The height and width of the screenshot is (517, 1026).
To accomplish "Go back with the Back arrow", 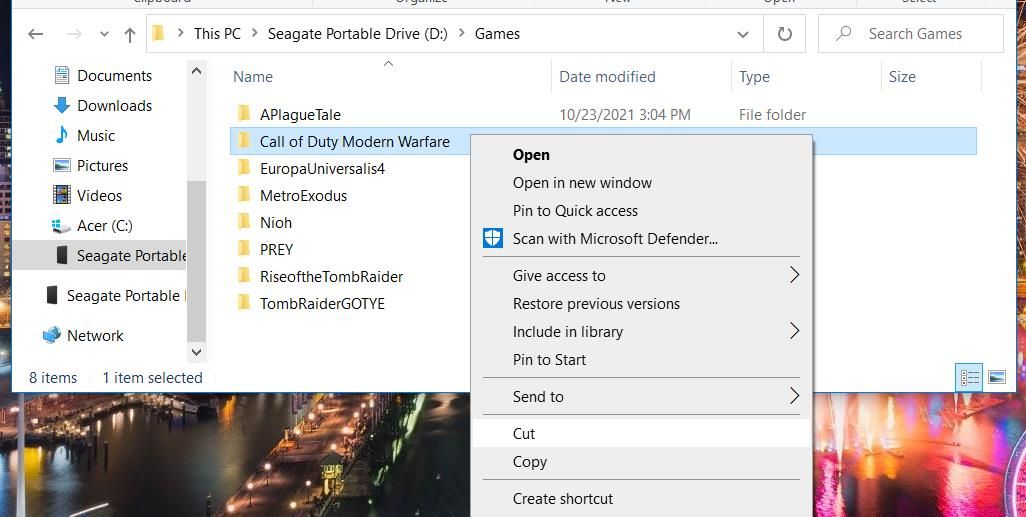I will tap(36, 34).
